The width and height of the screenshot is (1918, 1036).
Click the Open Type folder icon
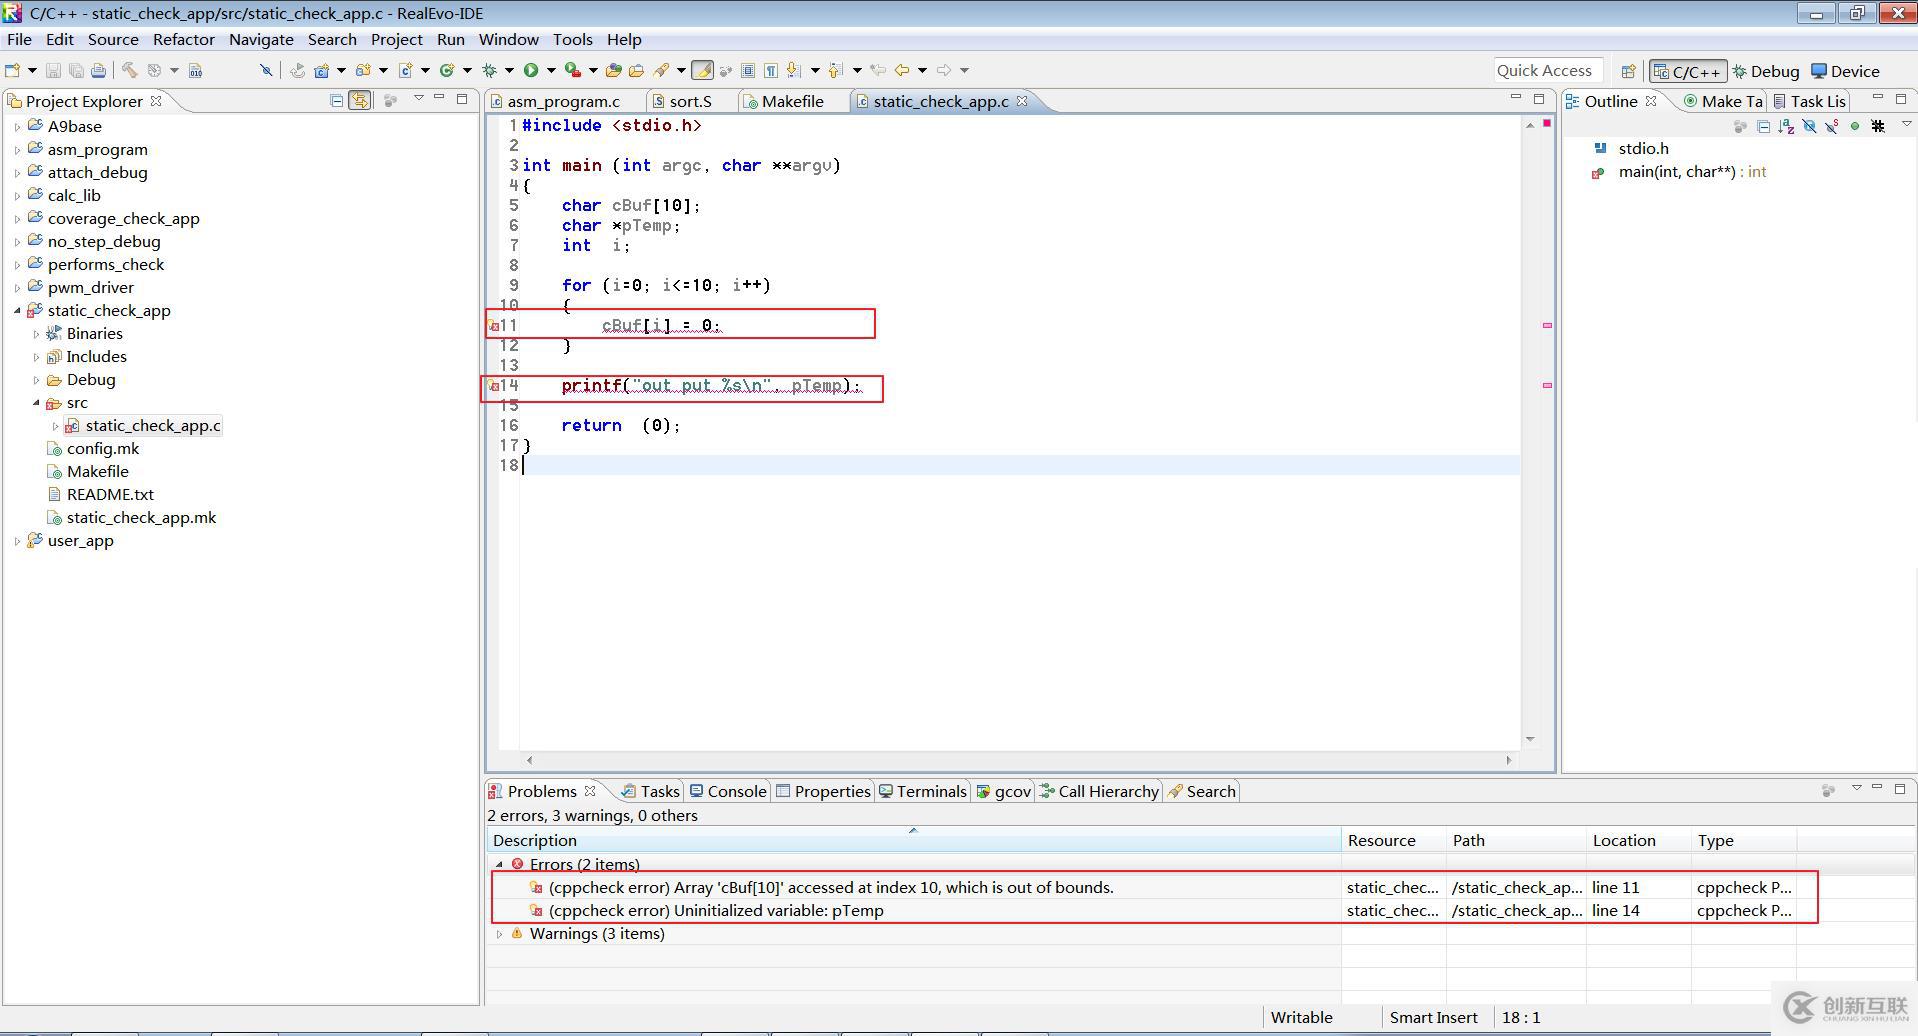click(x=614, y=70)
